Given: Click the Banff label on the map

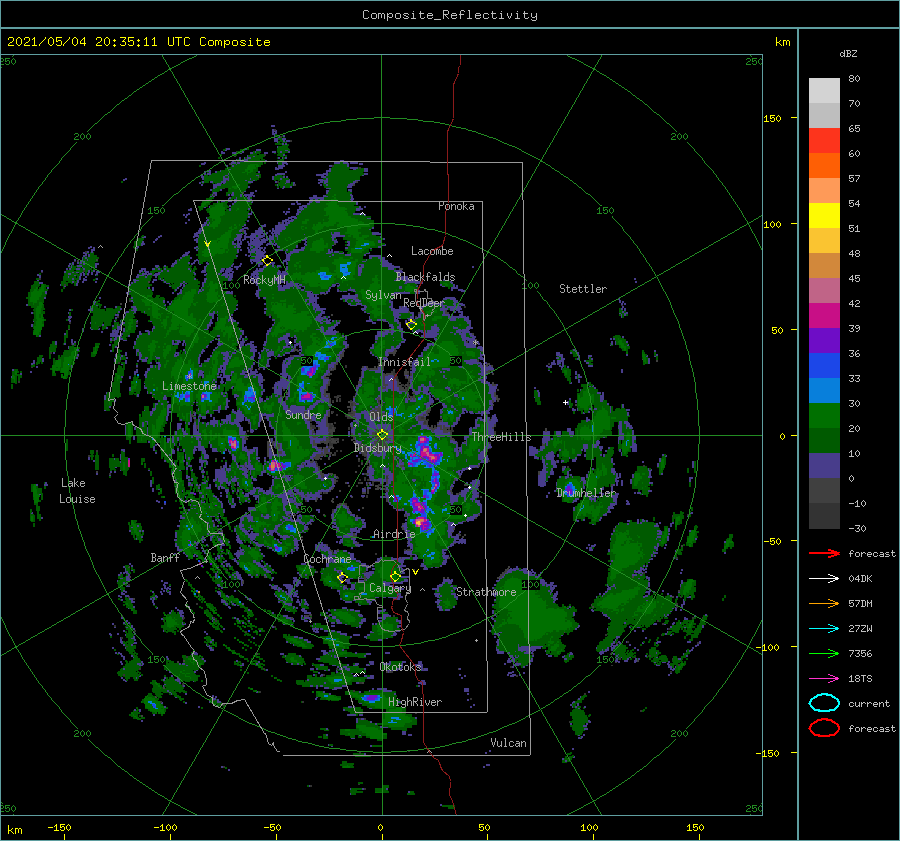Looking at the screenshot, I should pos(165,557).
